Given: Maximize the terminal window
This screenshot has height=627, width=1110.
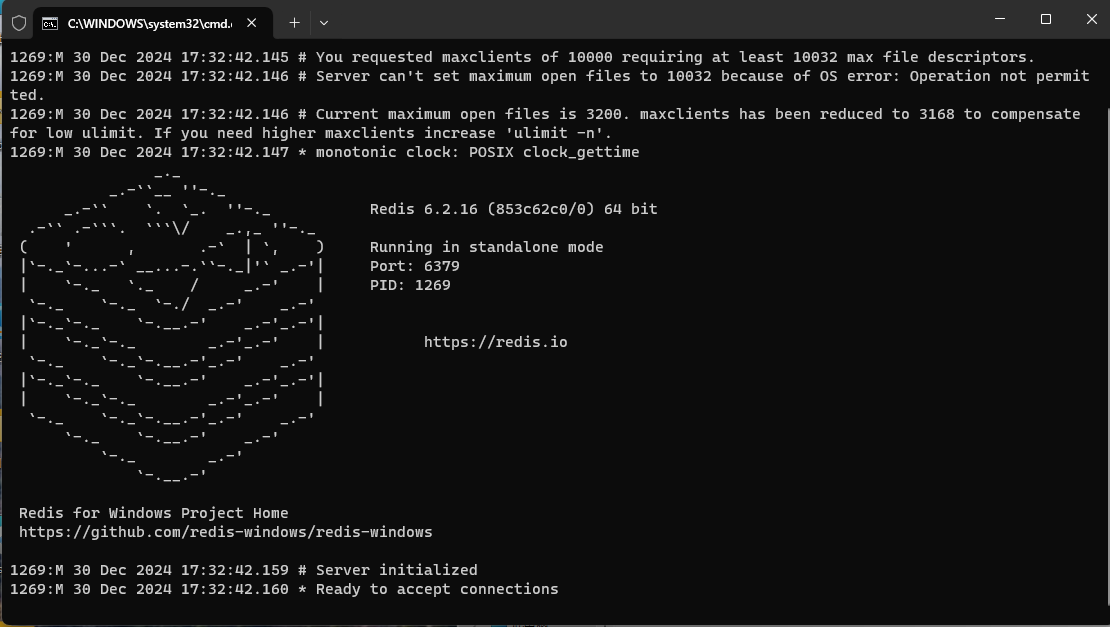Looking at the screenshot, I should click(x=1046, y=19).
